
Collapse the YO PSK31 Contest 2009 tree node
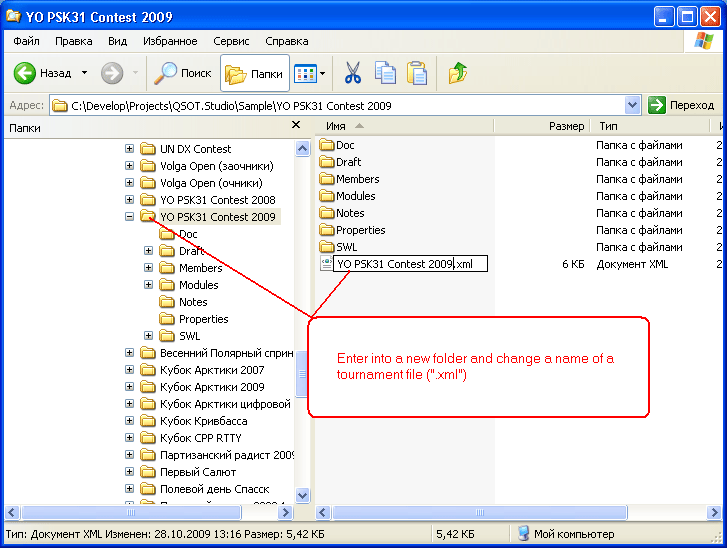coord(129,217)
